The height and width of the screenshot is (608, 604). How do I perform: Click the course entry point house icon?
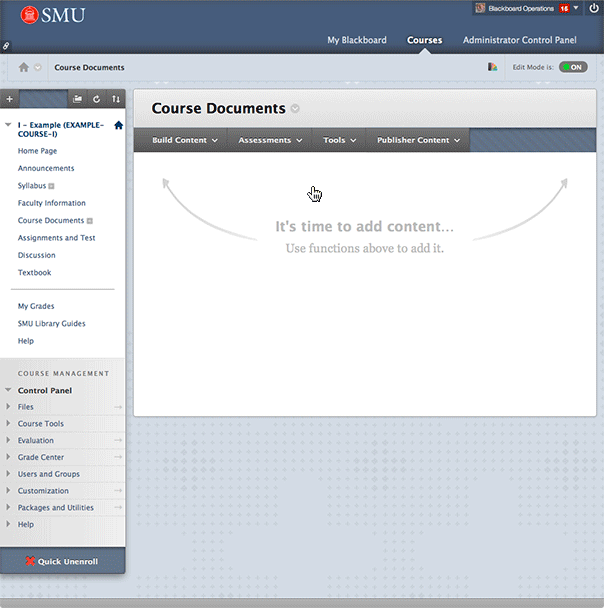click(118, 125)
